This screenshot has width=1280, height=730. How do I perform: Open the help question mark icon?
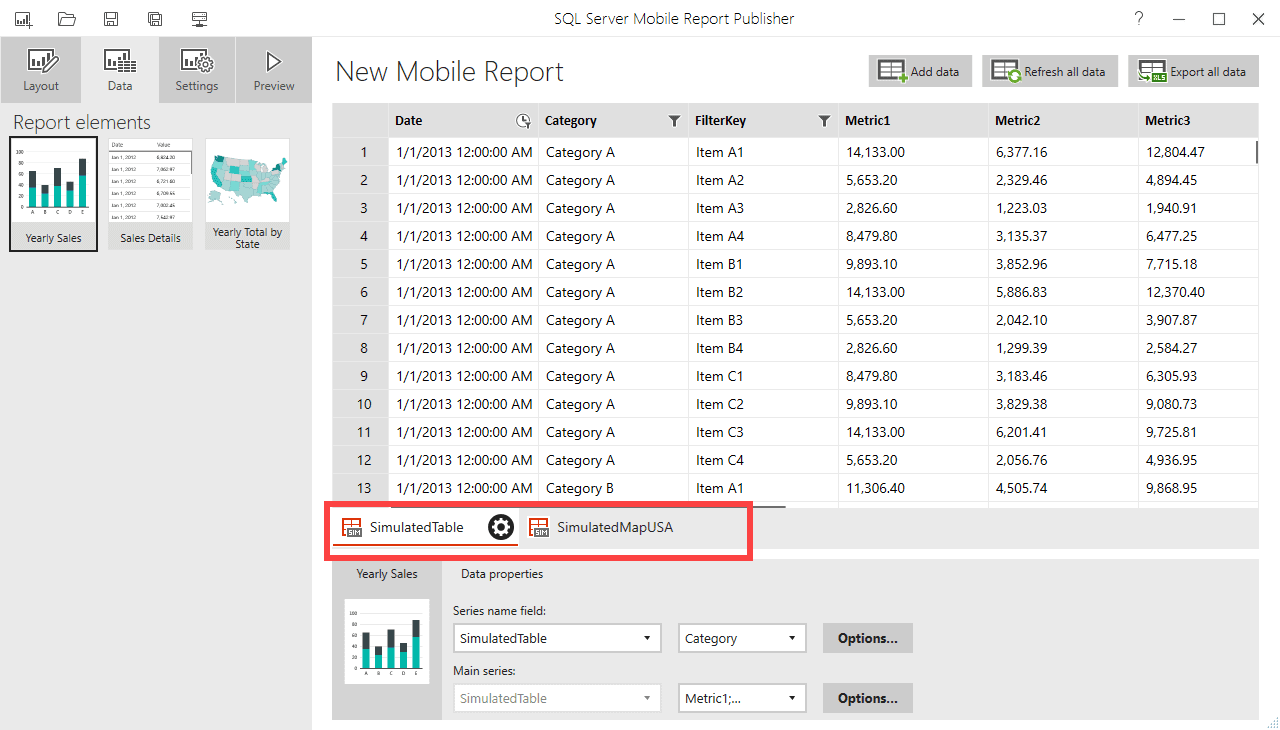pos(1139,18)
